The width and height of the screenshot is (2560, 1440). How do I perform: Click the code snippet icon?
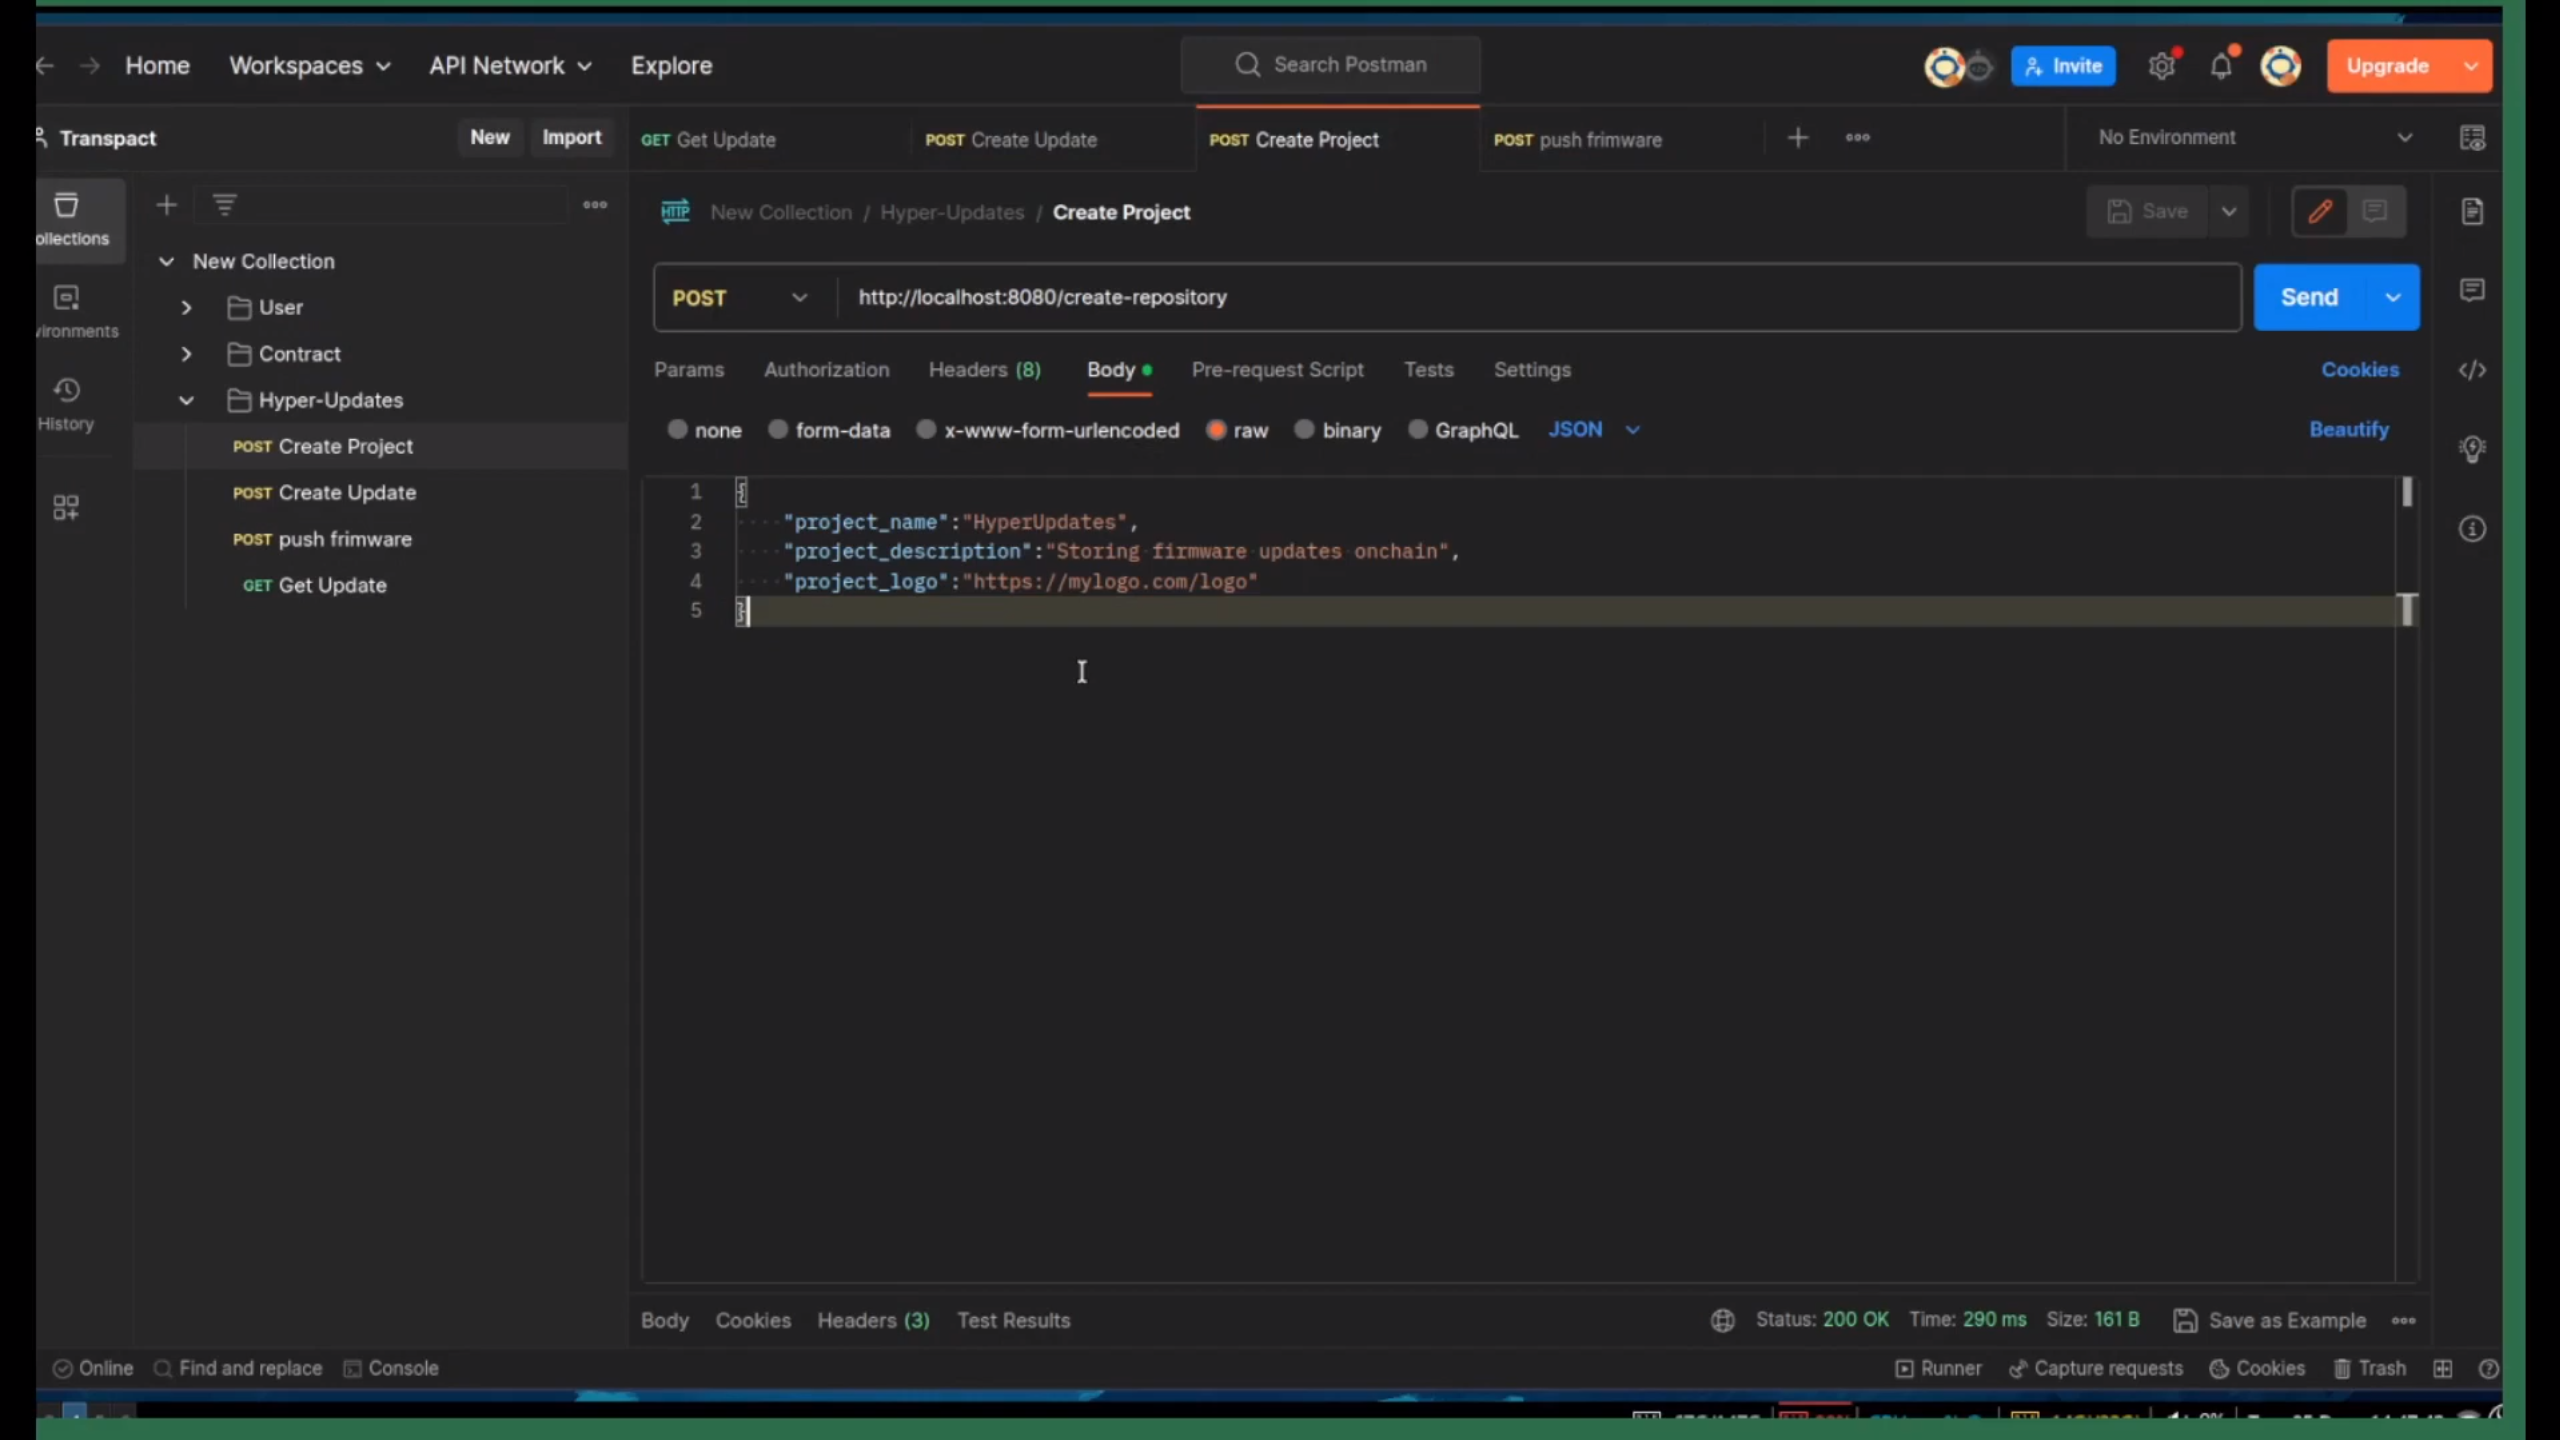pyautogui.click(x=2472, y=370)
